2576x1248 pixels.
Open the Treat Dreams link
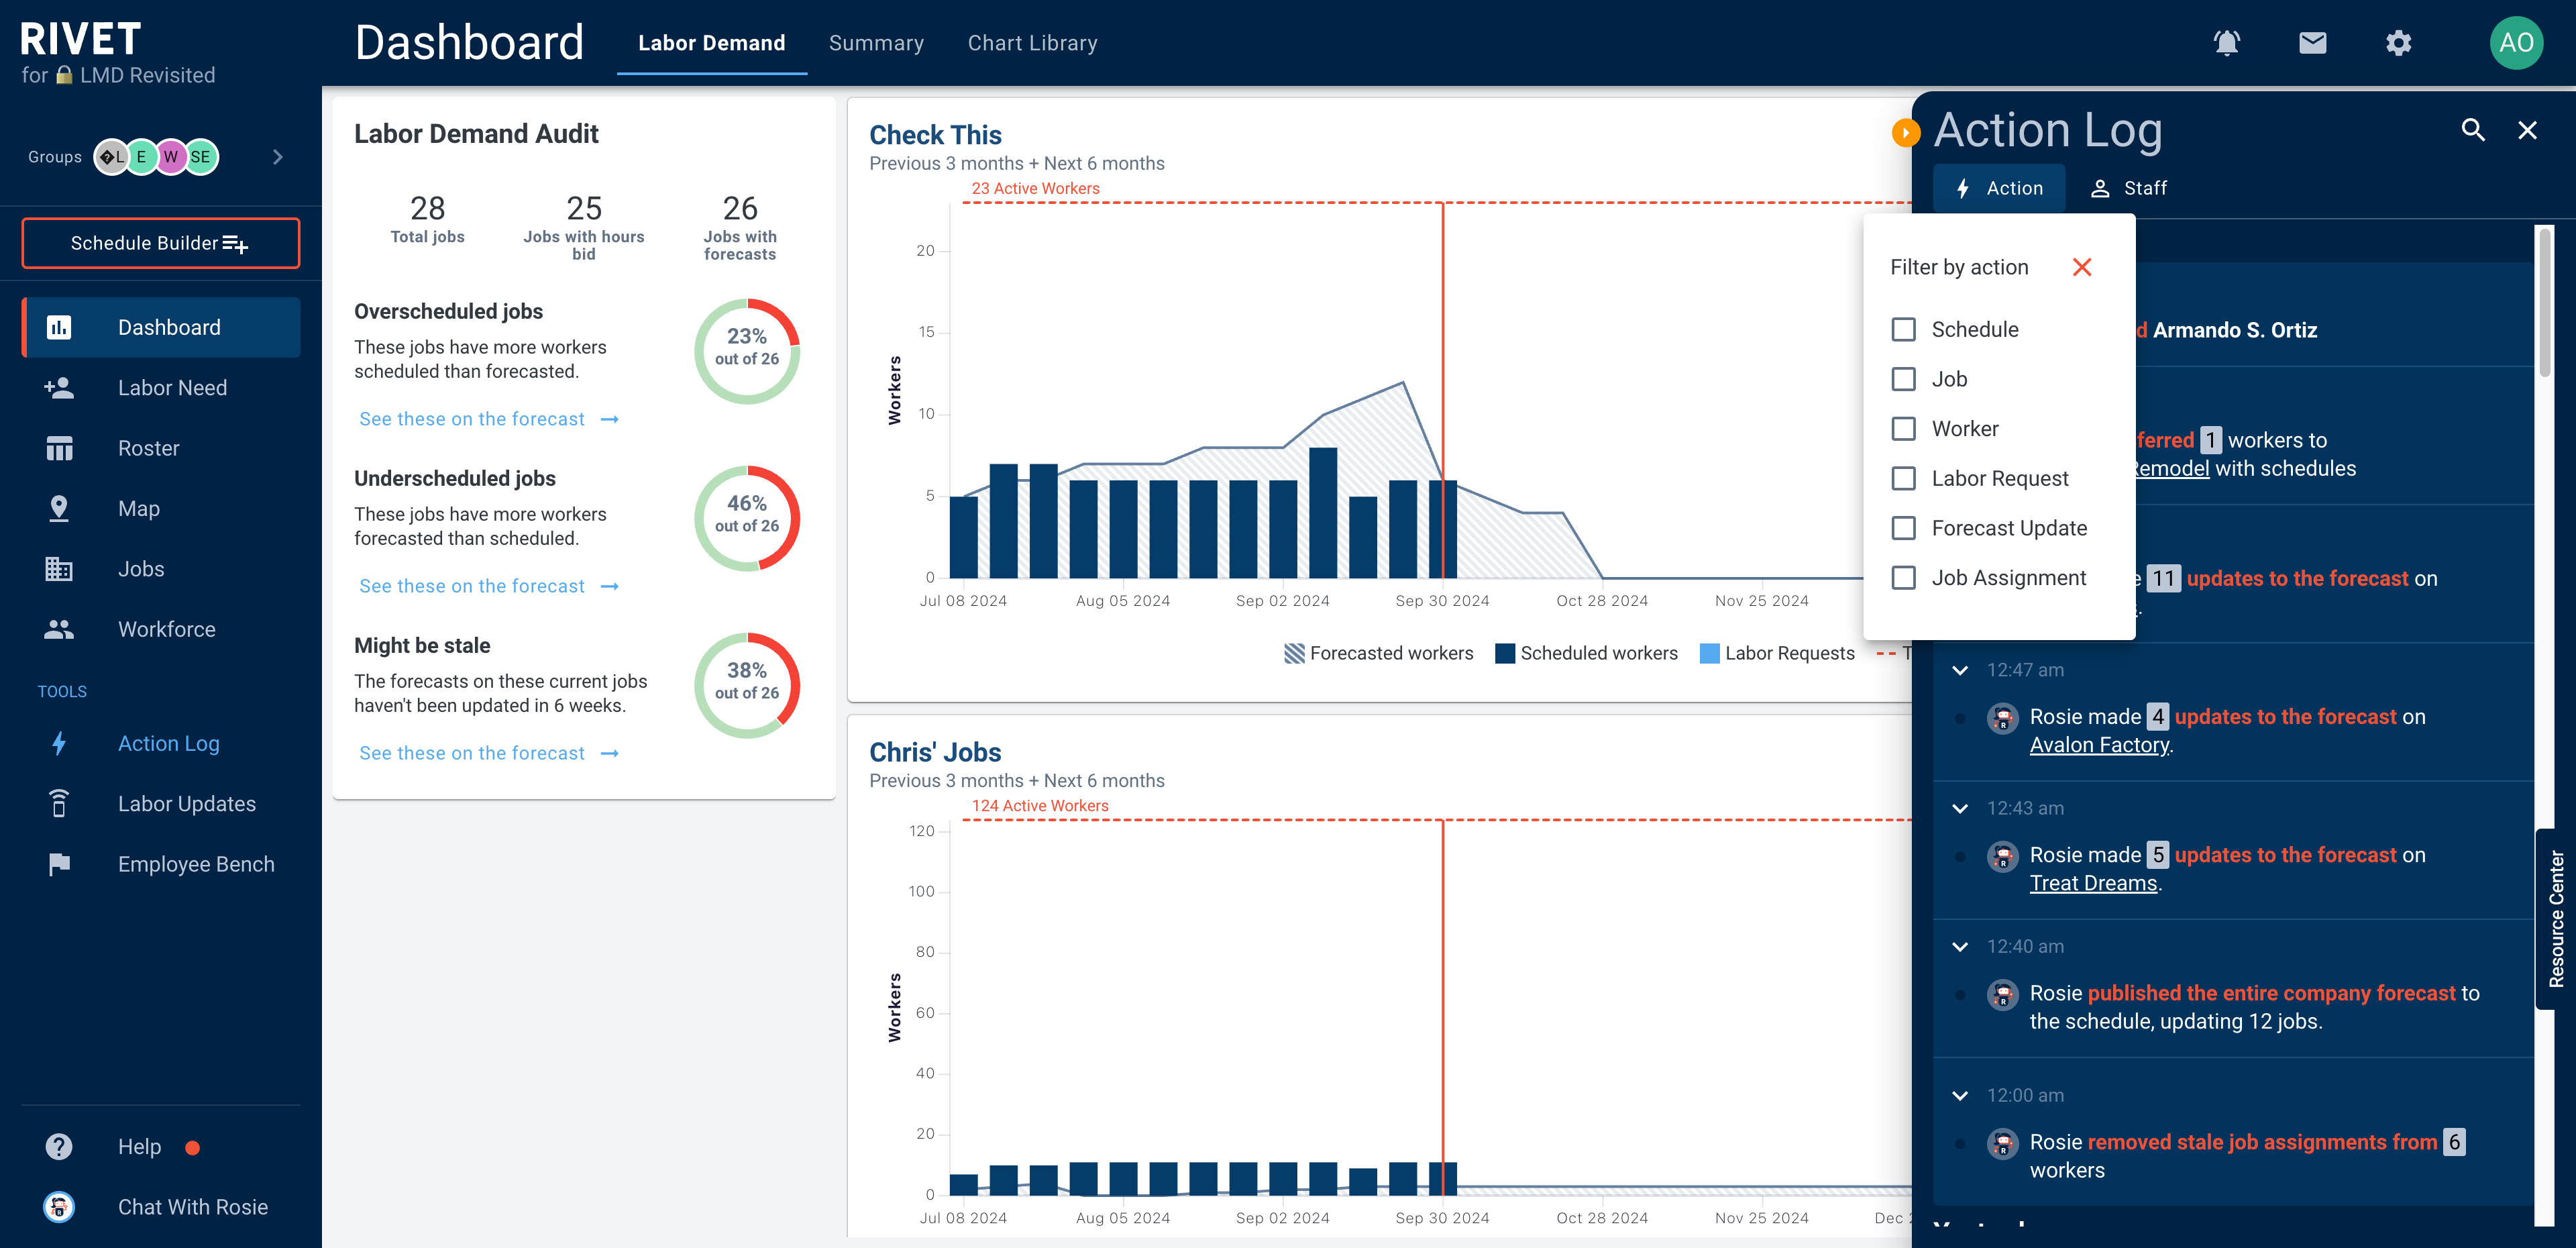[x=2093, y=883]
